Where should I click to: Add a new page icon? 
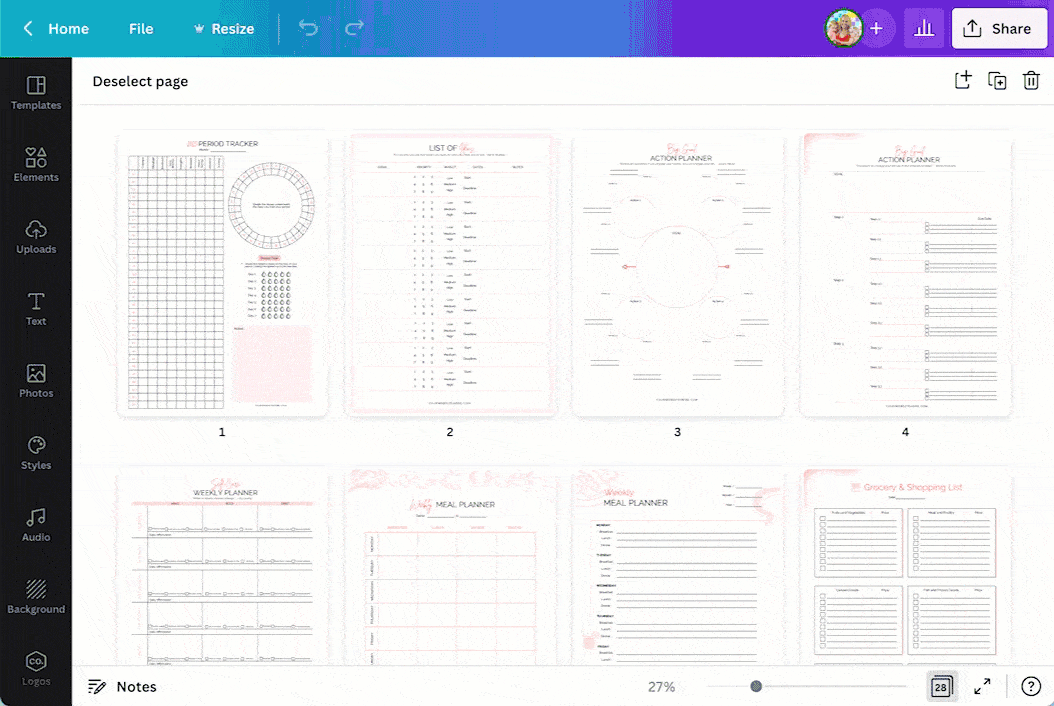click(963, 81)
